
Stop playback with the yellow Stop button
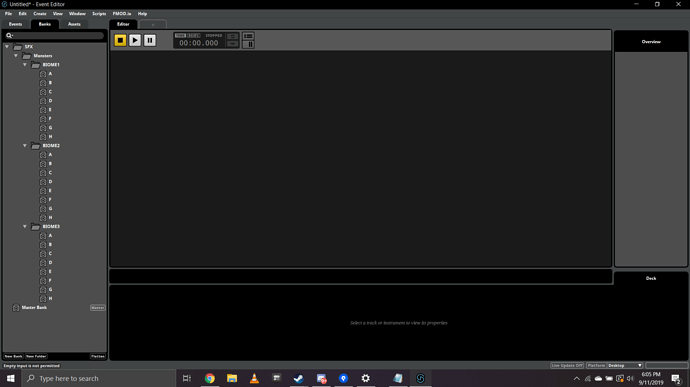[x=120, y=40]
